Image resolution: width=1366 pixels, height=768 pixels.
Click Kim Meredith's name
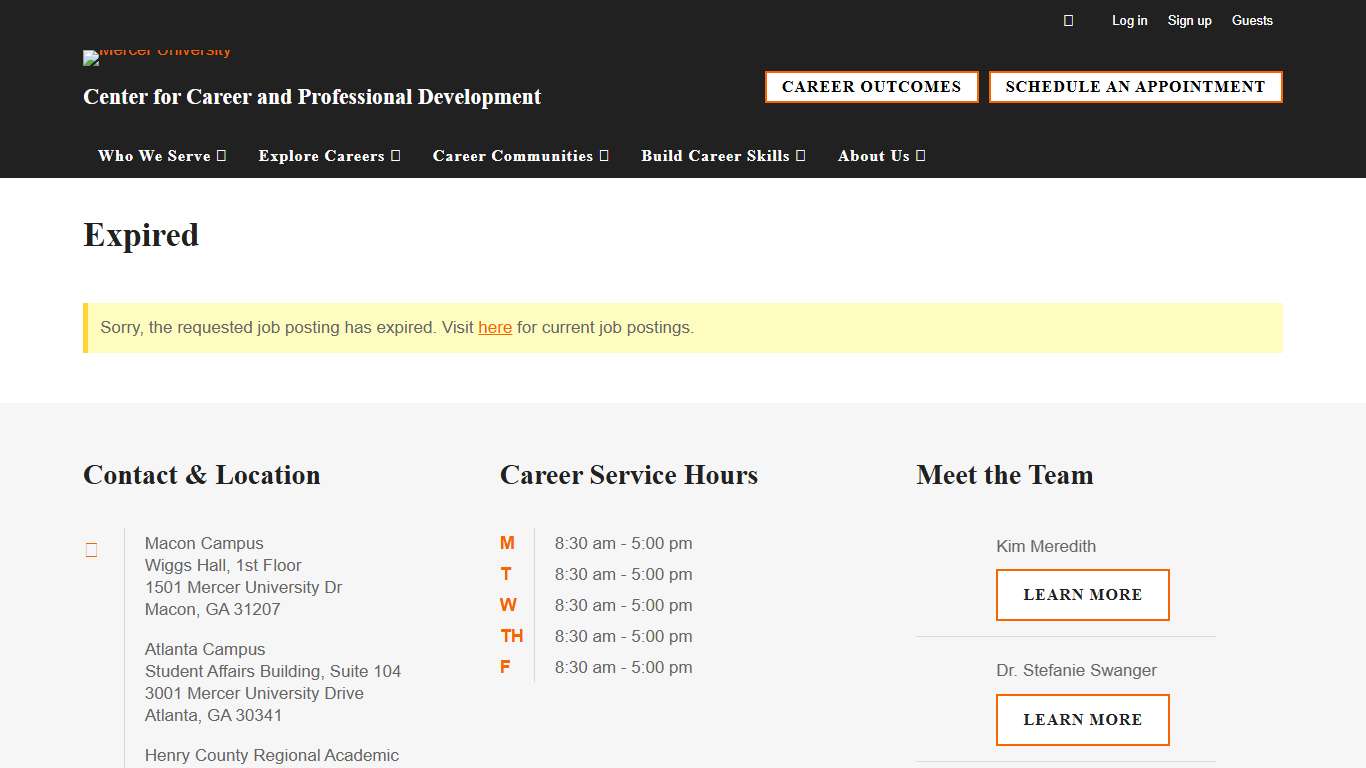click(1046, 546)
